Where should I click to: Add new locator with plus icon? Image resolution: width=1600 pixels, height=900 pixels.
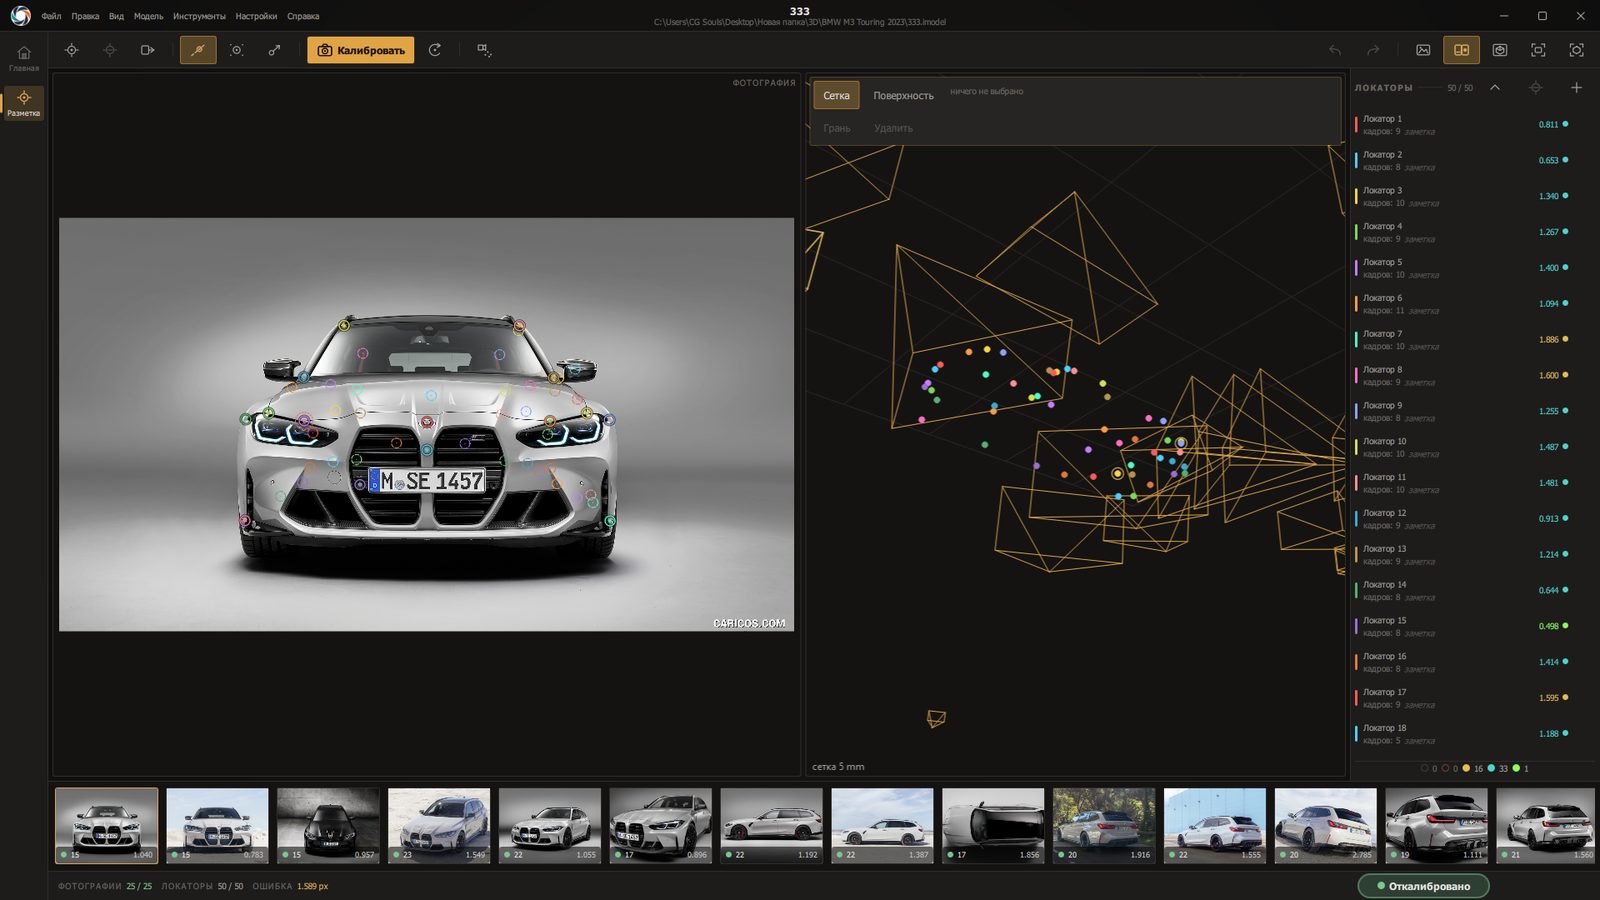1576,88
